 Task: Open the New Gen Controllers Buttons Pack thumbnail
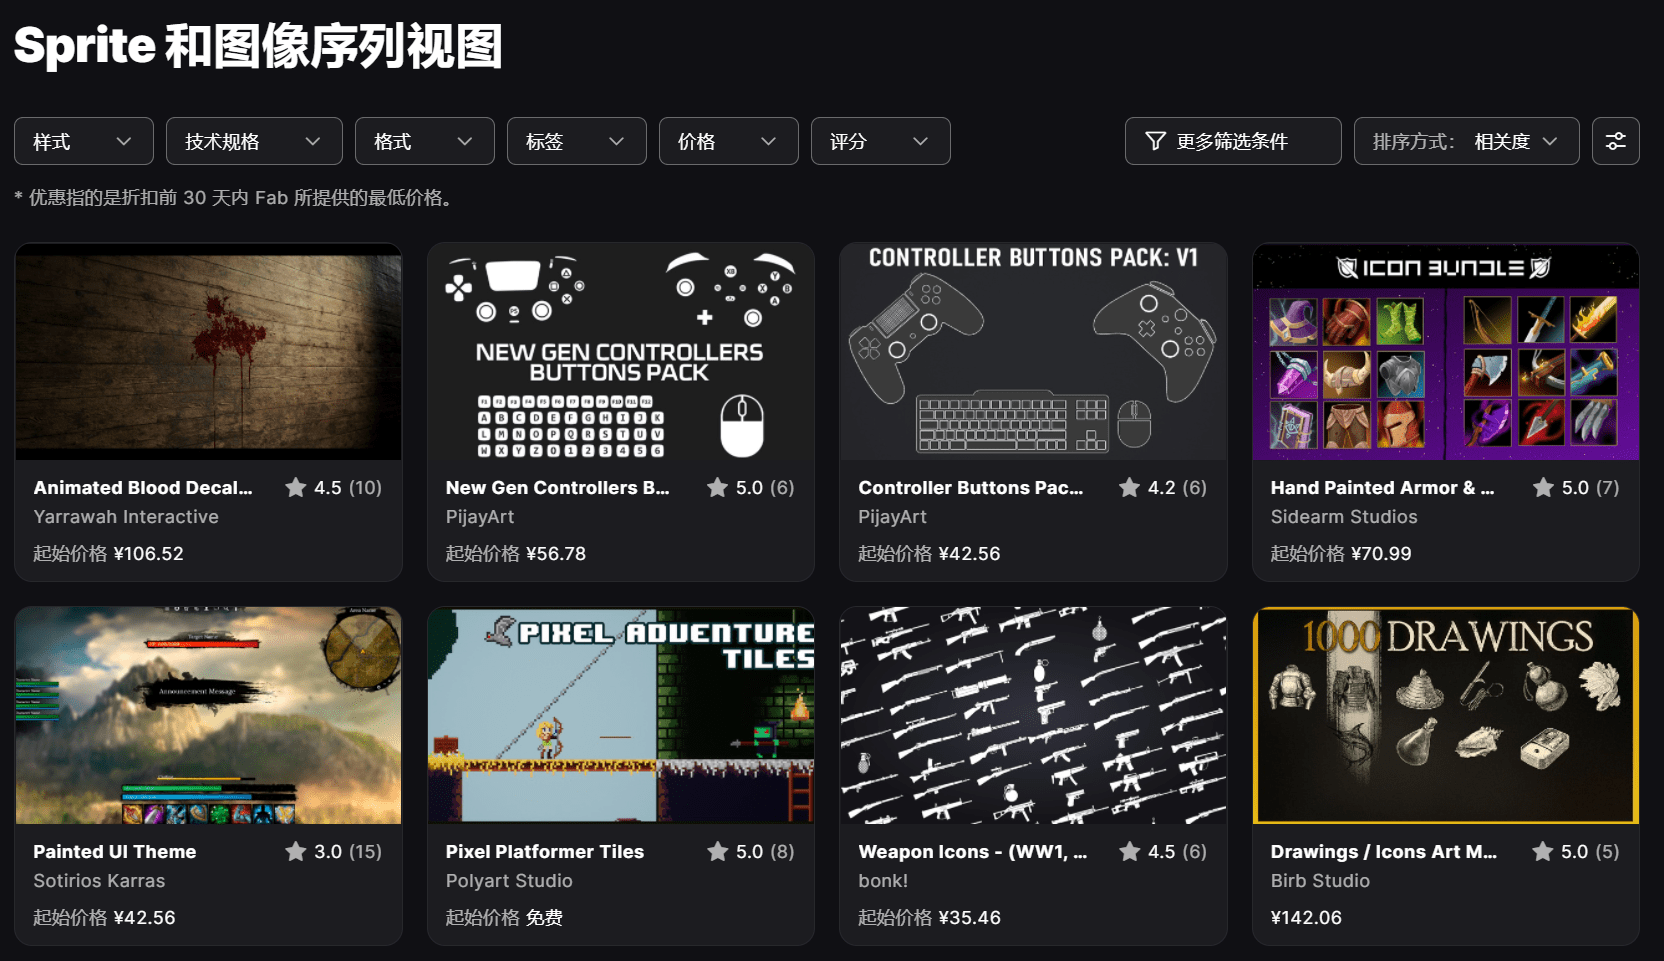point(620,352)
